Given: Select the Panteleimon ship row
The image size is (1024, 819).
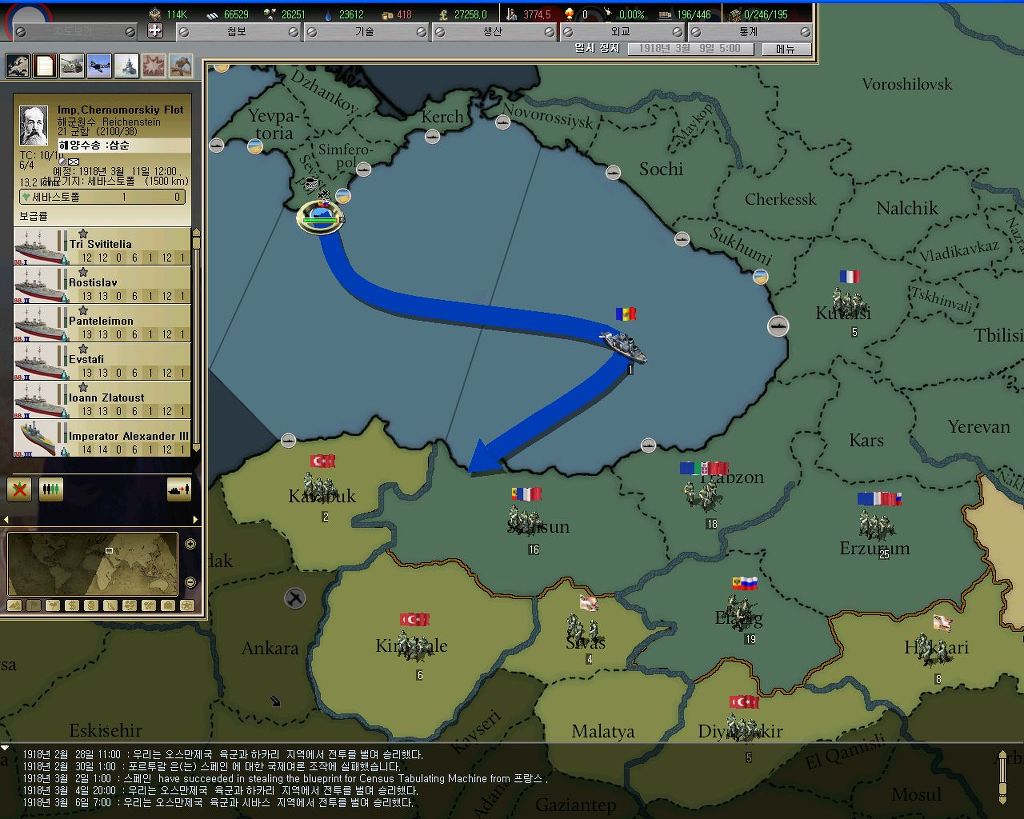Looking at the screenshot, I should coord(102,323).
